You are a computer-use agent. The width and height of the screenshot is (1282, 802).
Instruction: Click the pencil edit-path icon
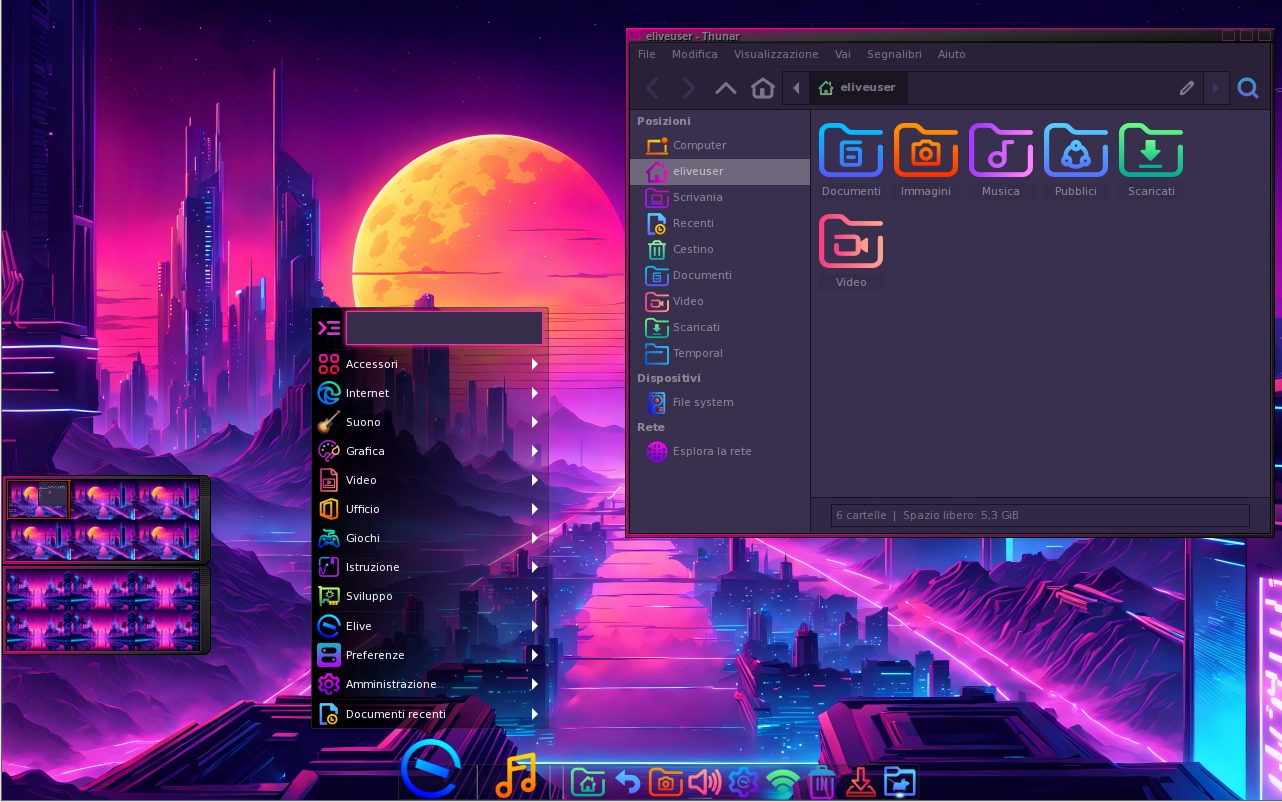pos(1187,88)
